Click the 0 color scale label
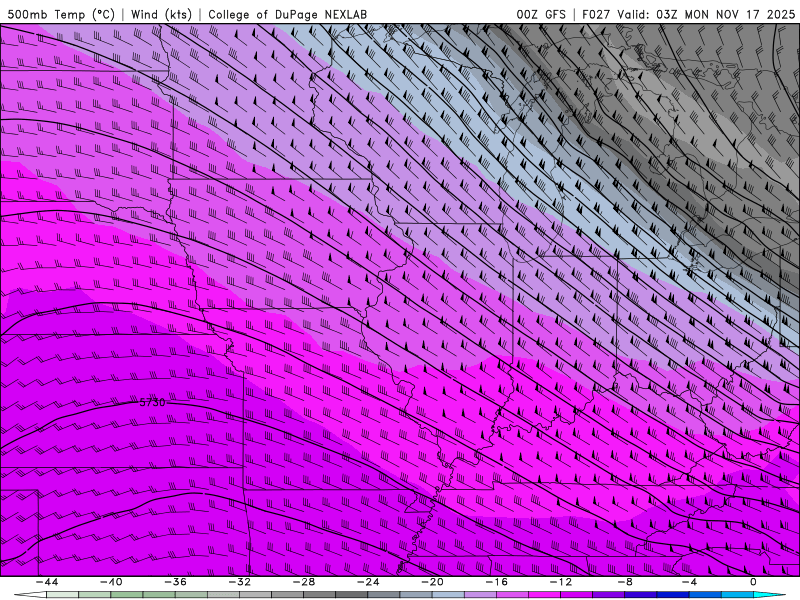The height and width of the screenshot is (600, 800). point(753,582)
